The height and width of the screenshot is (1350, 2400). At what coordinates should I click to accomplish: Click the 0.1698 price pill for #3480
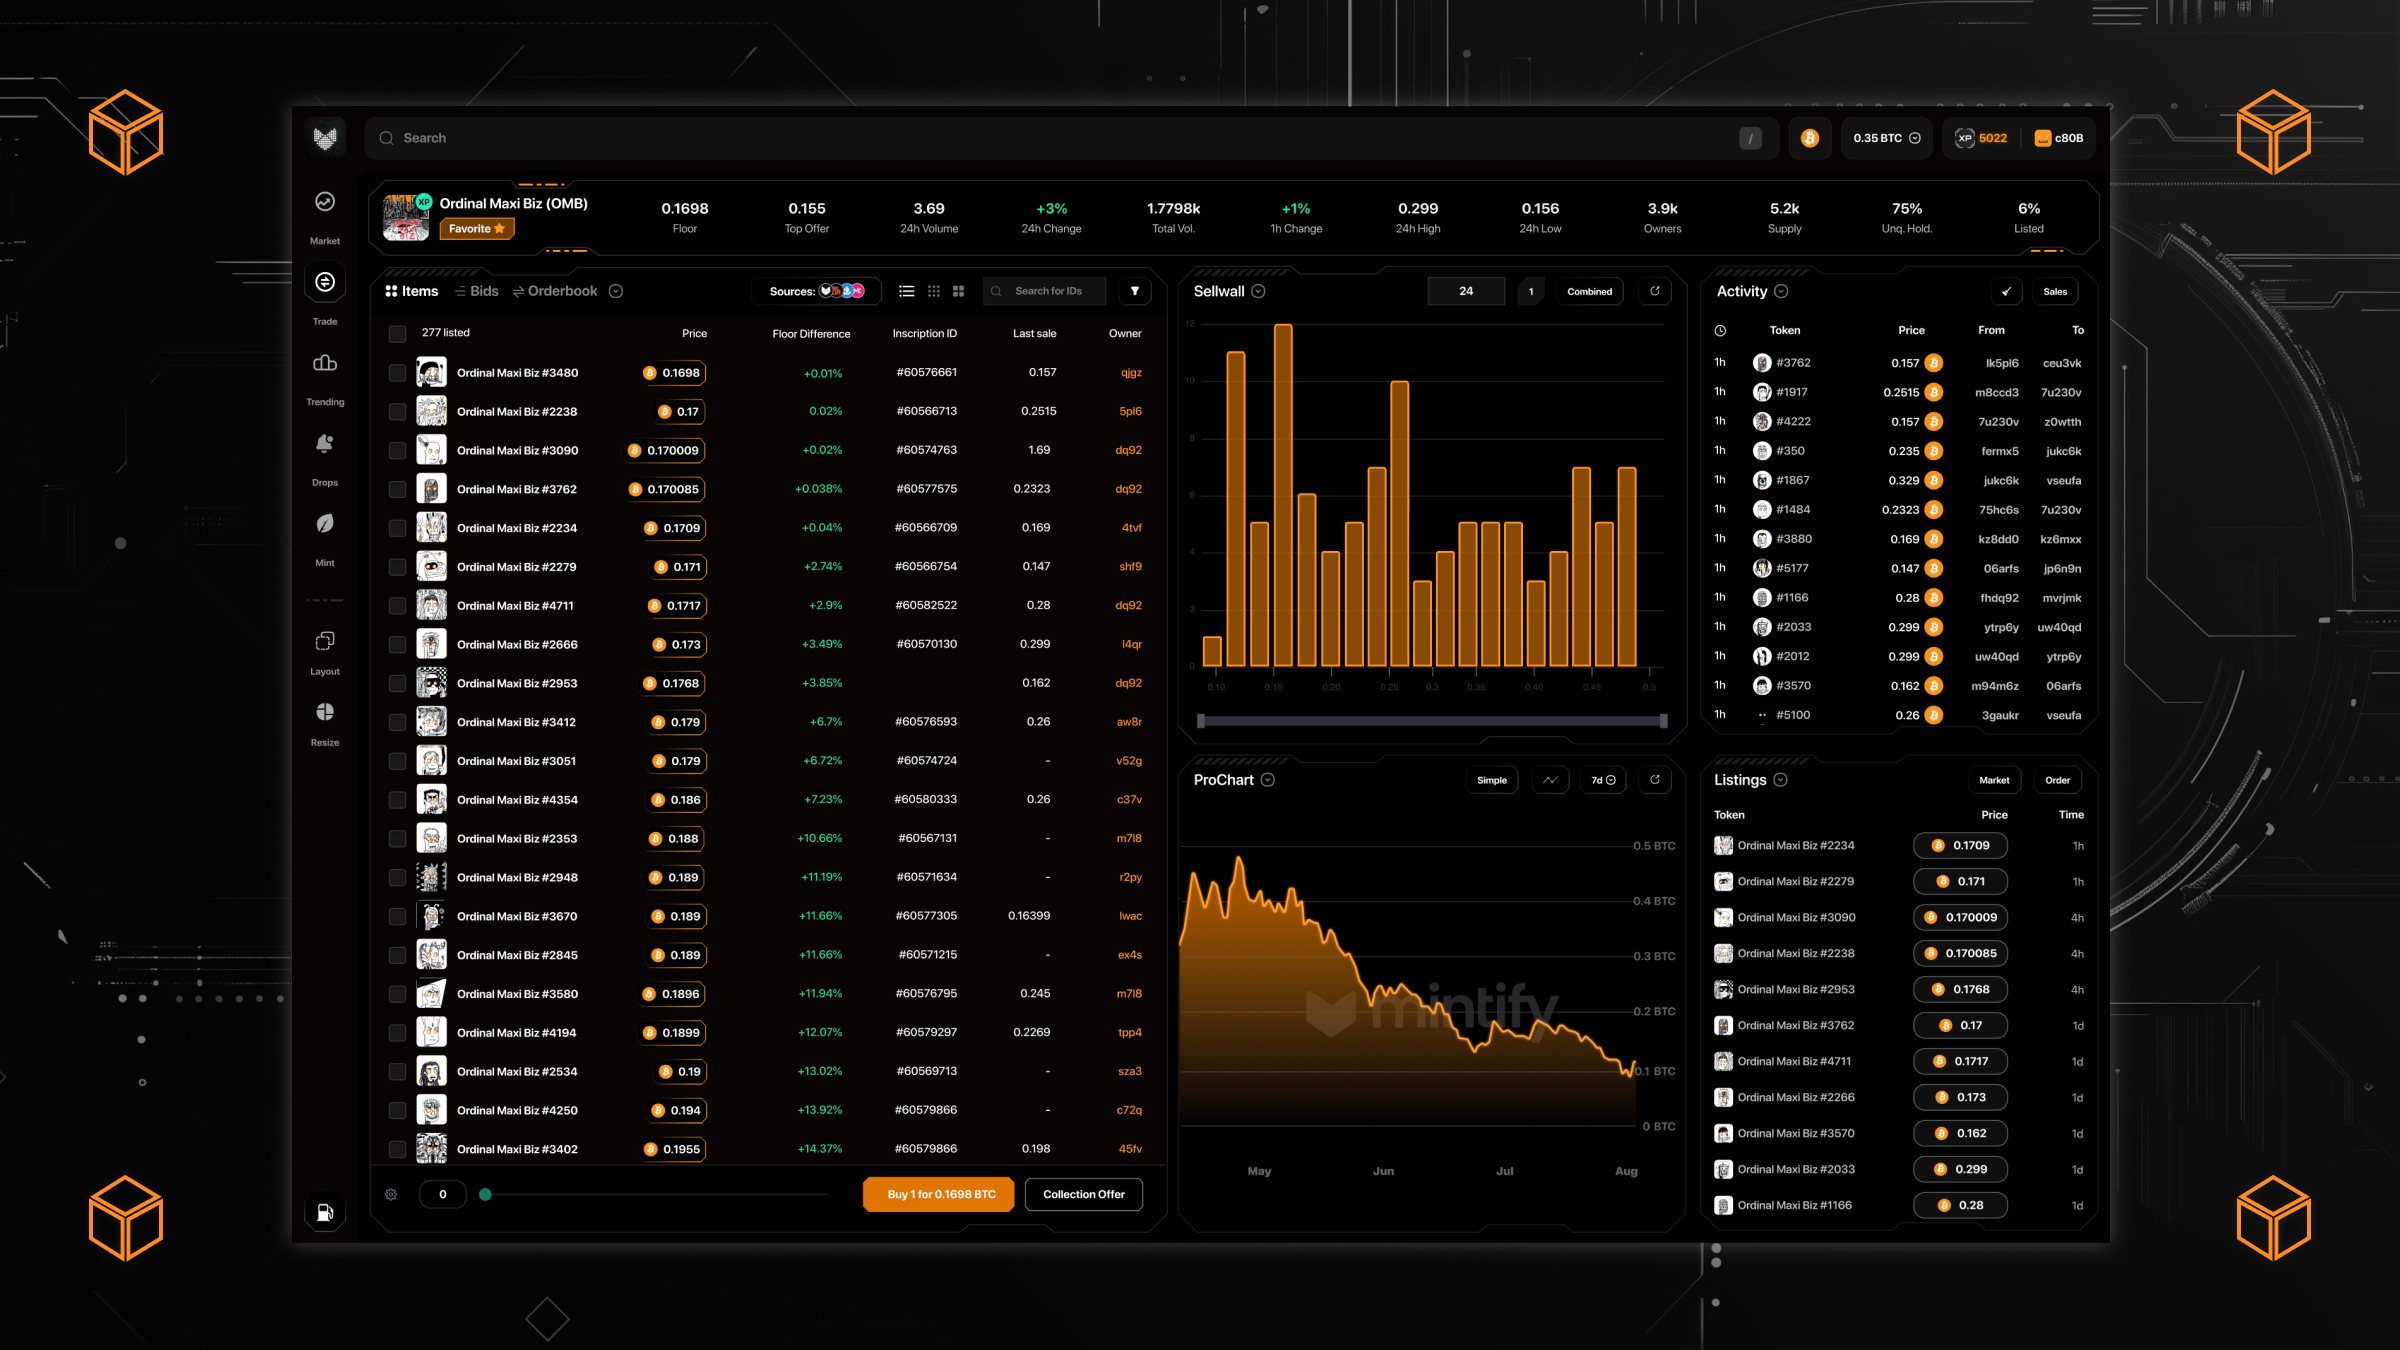(x=672, y=373)
